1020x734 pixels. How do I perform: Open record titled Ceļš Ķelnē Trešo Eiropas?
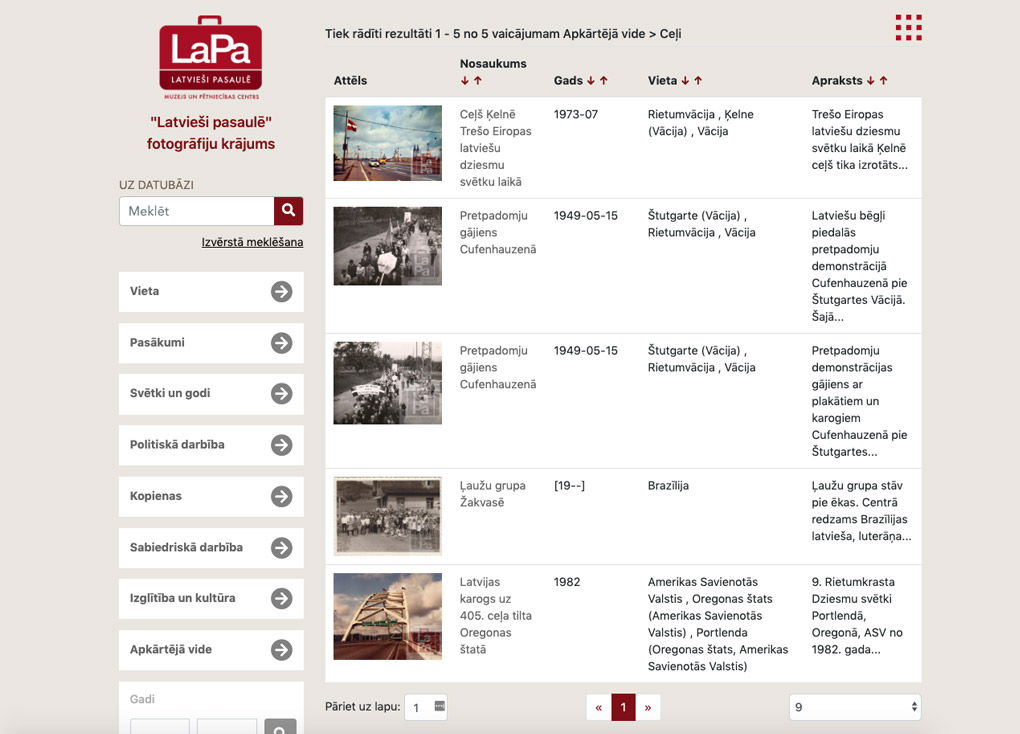click(496, 148)
